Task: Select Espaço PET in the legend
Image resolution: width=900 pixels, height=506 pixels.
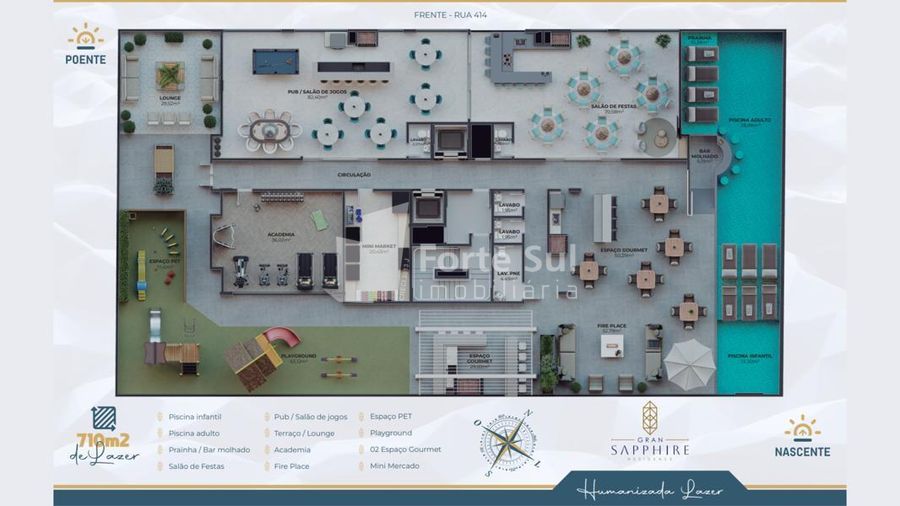Action: pyautogui.click(x=391, y=417)
